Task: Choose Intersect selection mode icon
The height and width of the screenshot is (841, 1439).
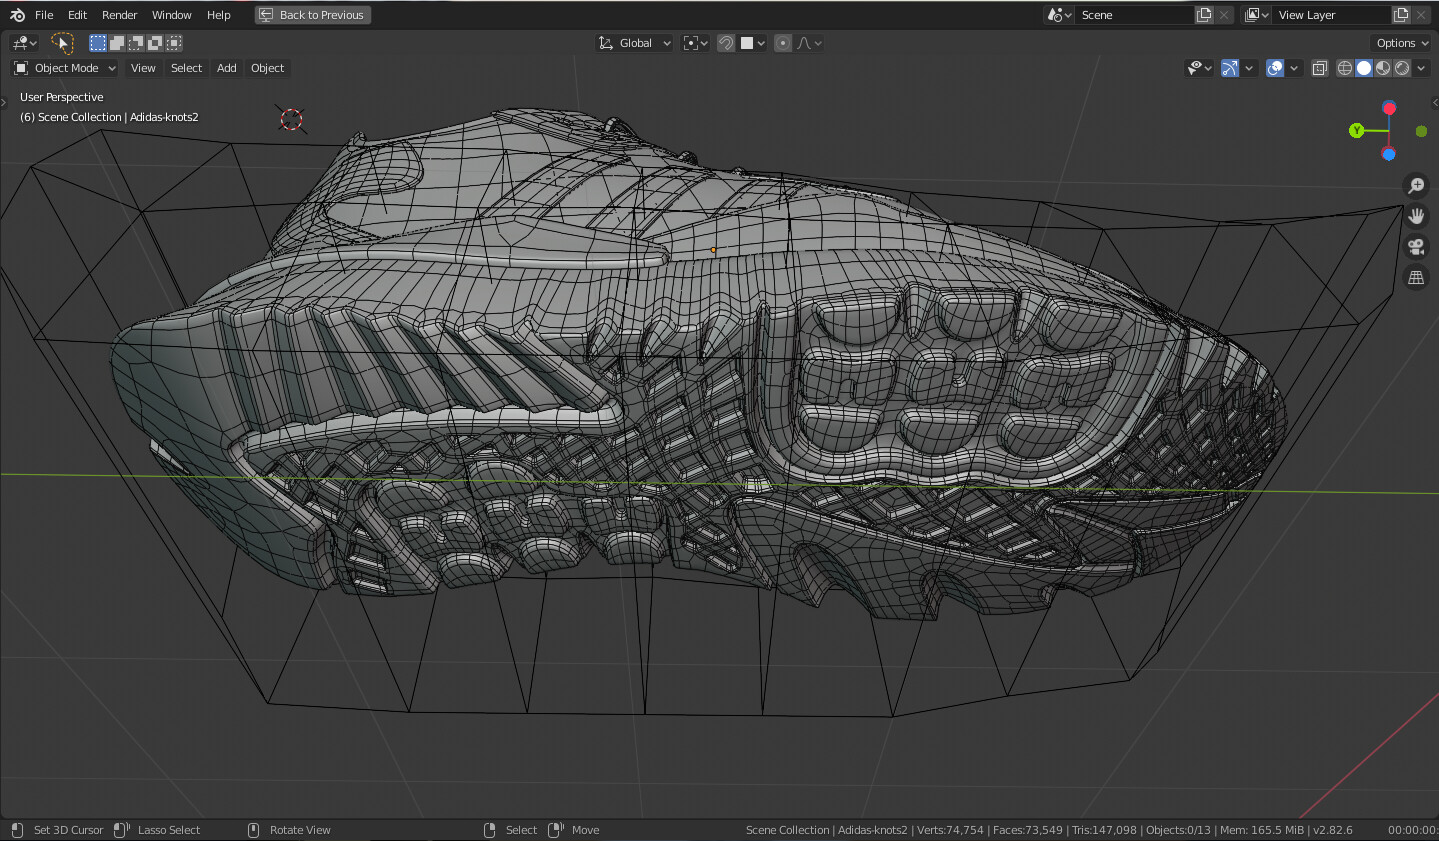Action: pos(174,43)
